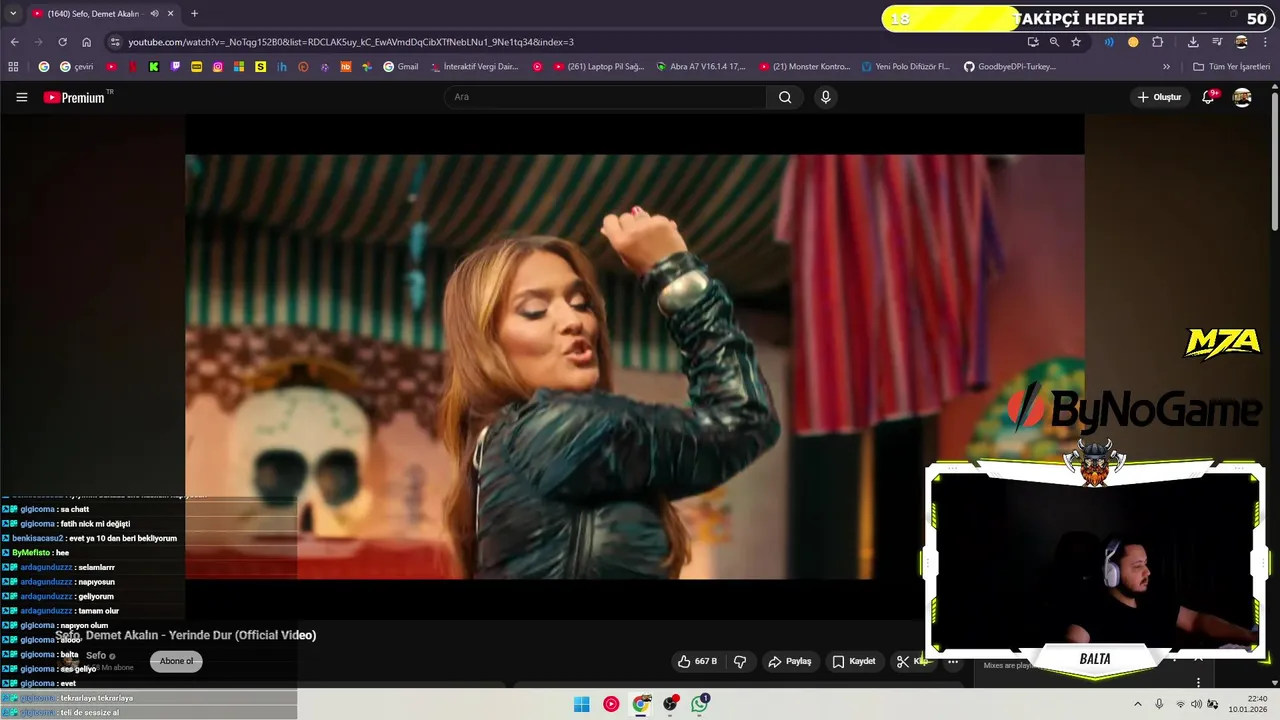Open YouTube Music taskbar icon
Screen dimensions: 1280x720
(611, 704)
